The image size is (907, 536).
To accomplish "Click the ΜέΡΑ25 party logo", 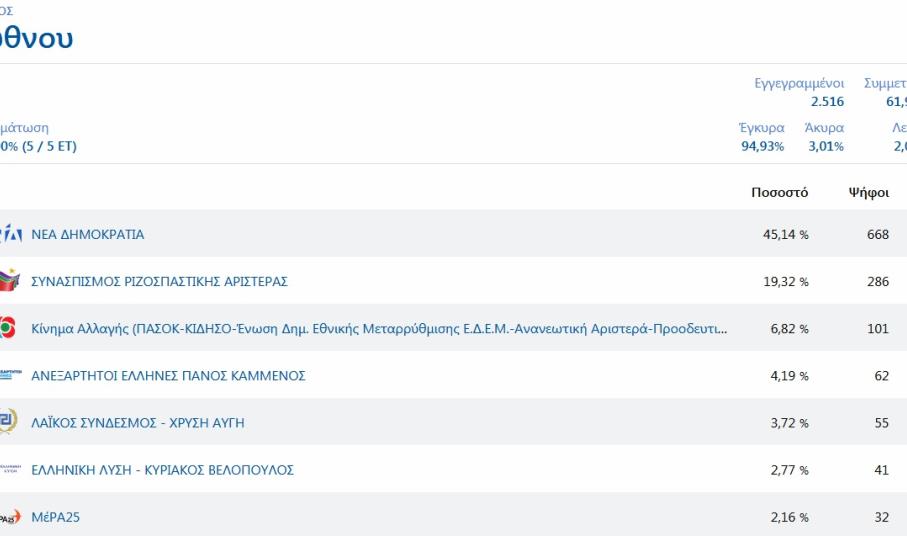I will coord(9,517).
